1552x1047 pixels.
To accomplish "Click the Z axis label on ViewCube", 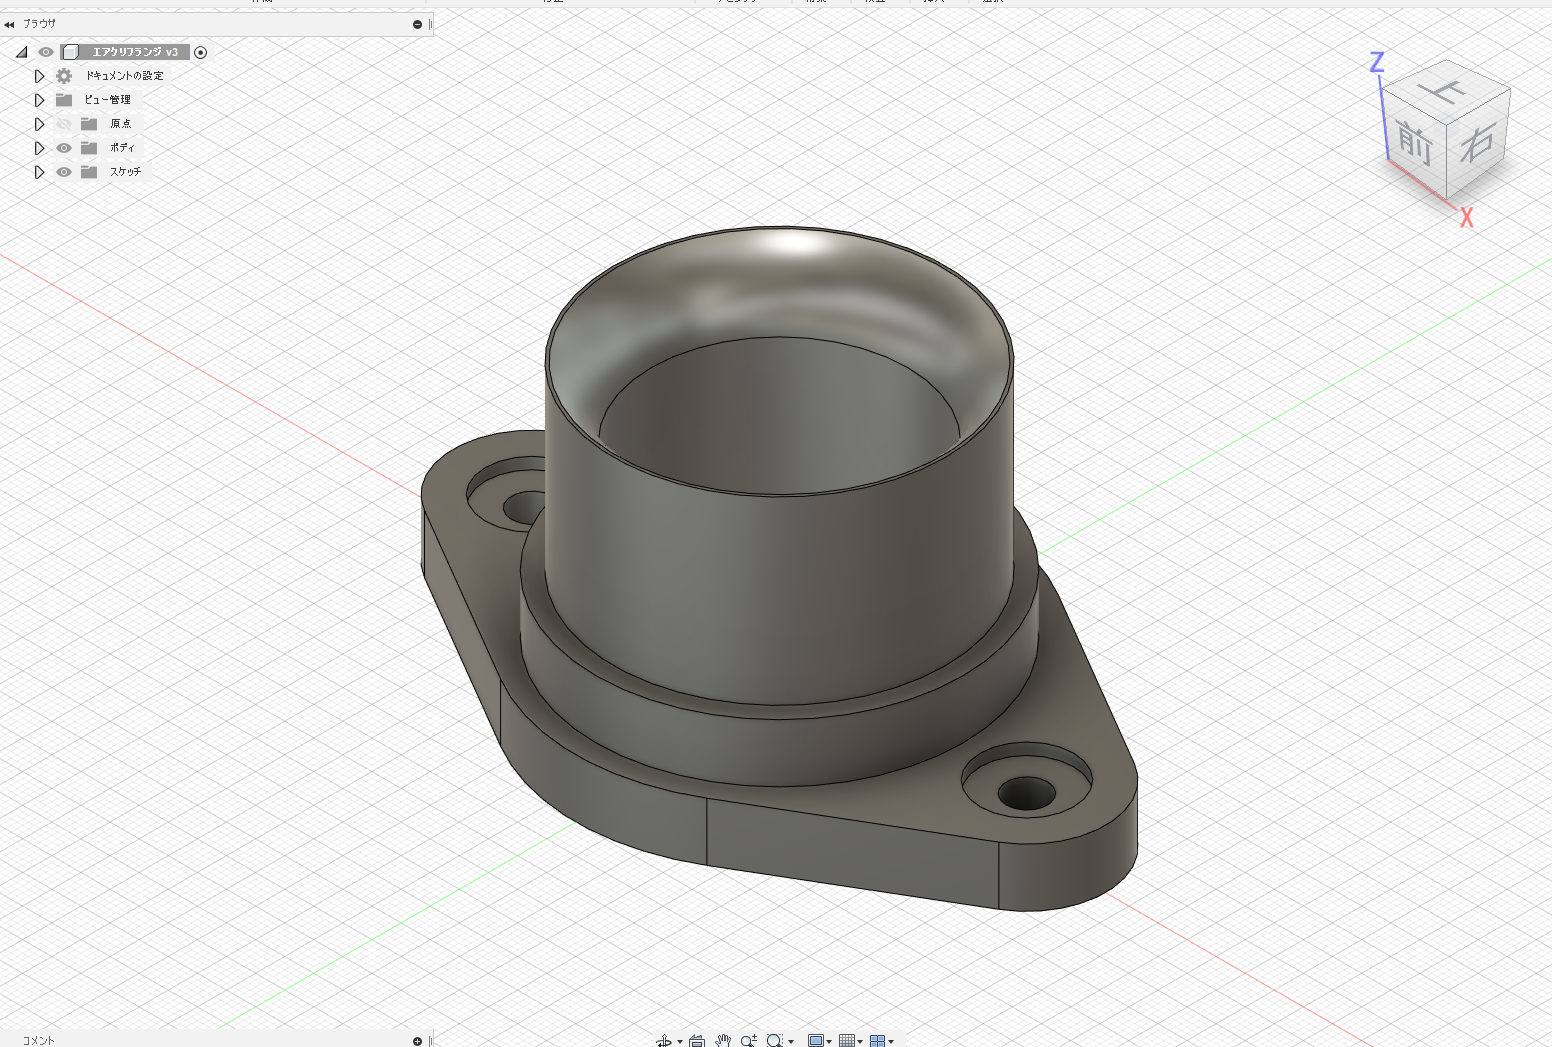I will (x=1377, y=63).
